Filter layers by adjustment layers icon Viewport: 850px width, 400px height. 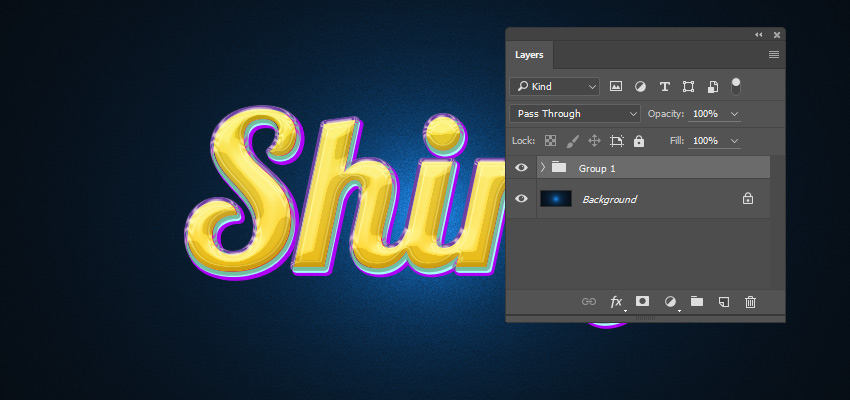pyautogui.click(x=640, y=87)
